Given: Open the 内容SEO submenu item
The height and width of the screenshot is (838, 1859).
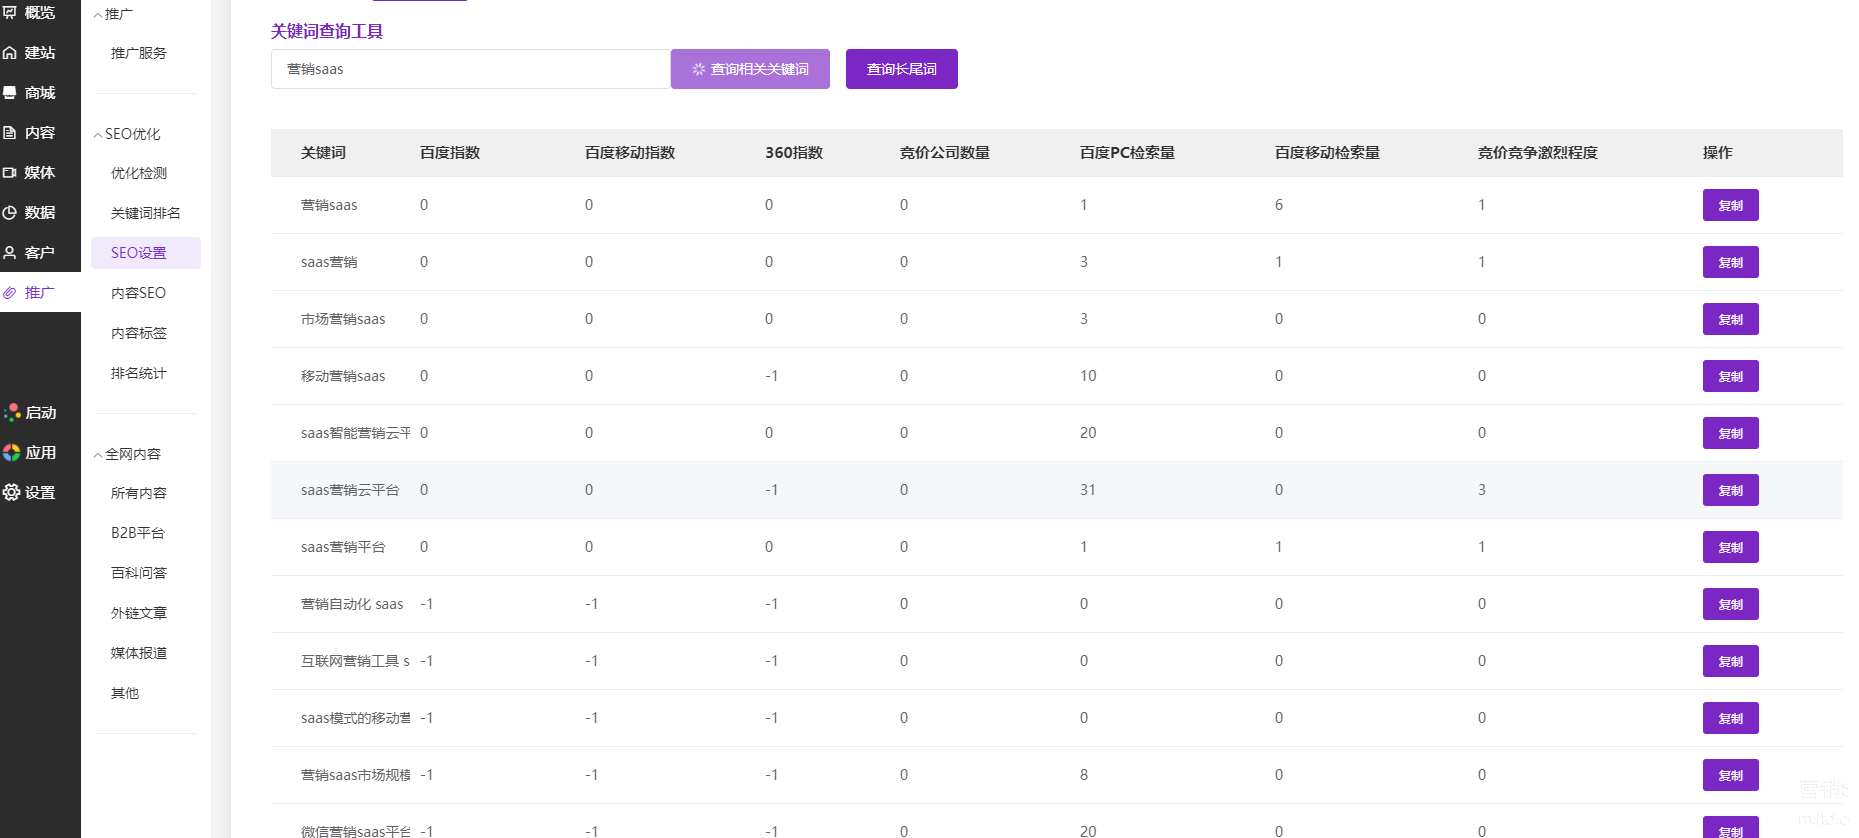Looking at the screenshot, I should (x=138, y=293).
